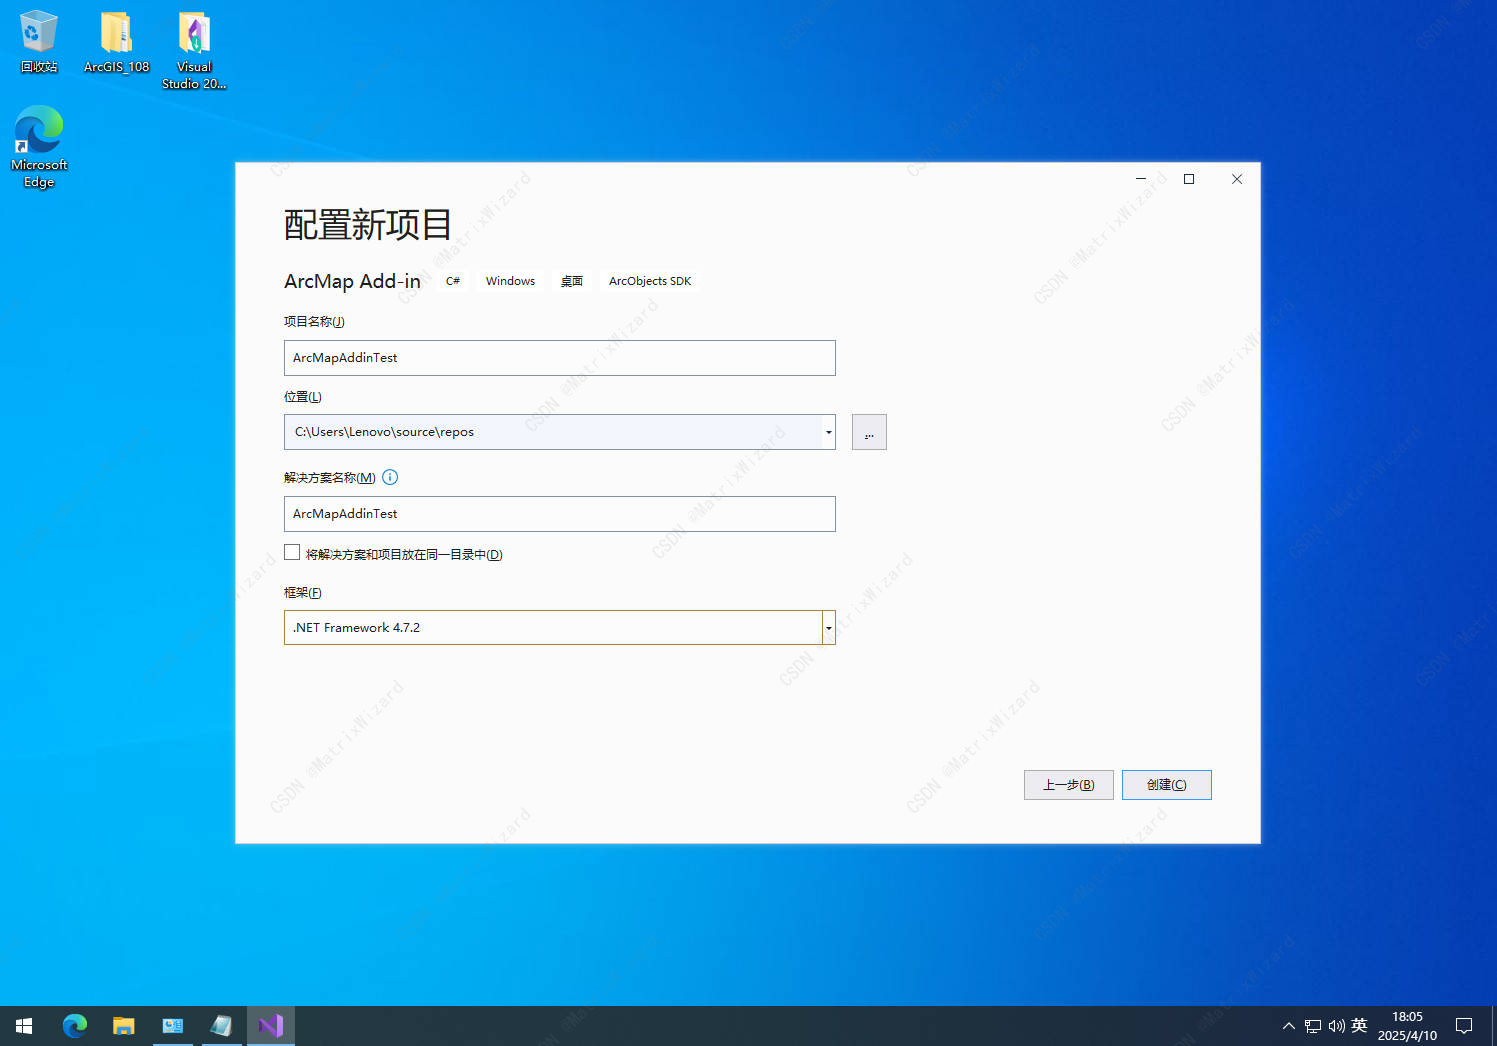
Task: Switch to Visual Studio in taskbar
Action: (271, 1026)
